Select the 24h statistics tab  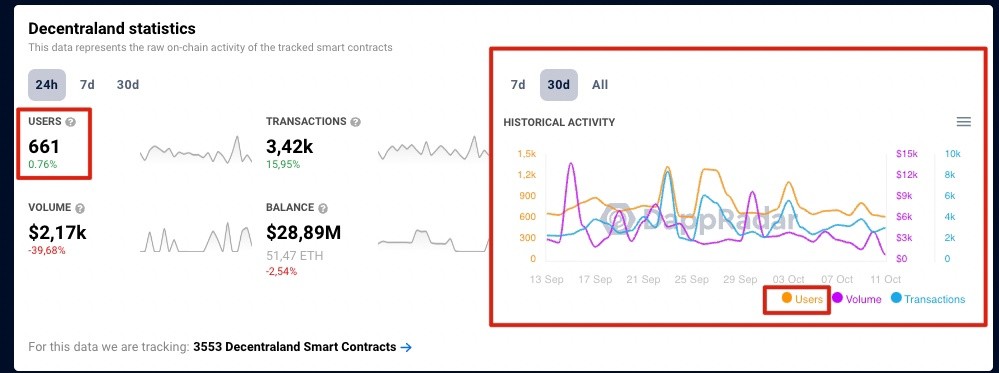coord(47,85)
